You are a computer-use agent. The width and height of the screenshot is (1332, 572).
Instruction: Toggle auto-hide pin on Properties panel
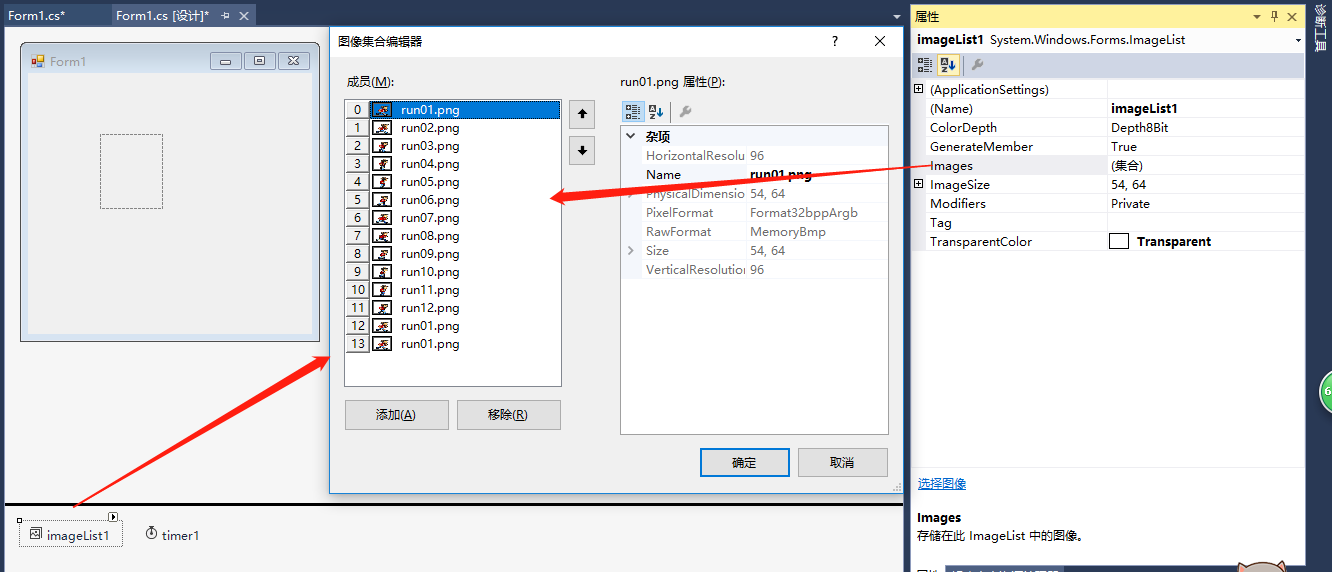(1274, 16)
